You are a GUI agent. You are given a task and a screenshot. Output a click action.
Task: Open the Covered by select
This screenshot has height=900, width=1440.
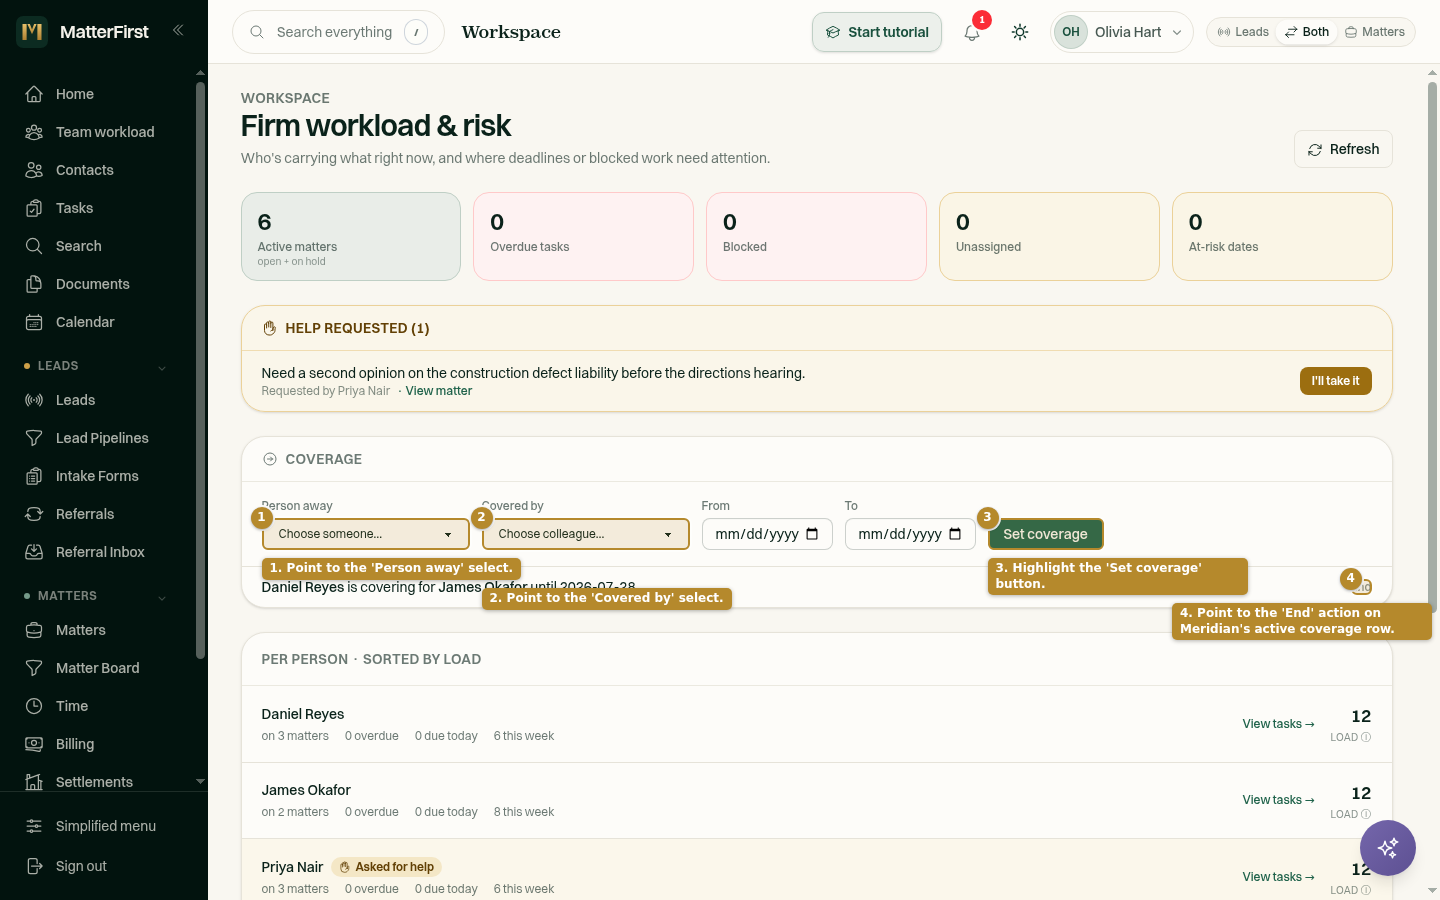click(x=586, y=534)
